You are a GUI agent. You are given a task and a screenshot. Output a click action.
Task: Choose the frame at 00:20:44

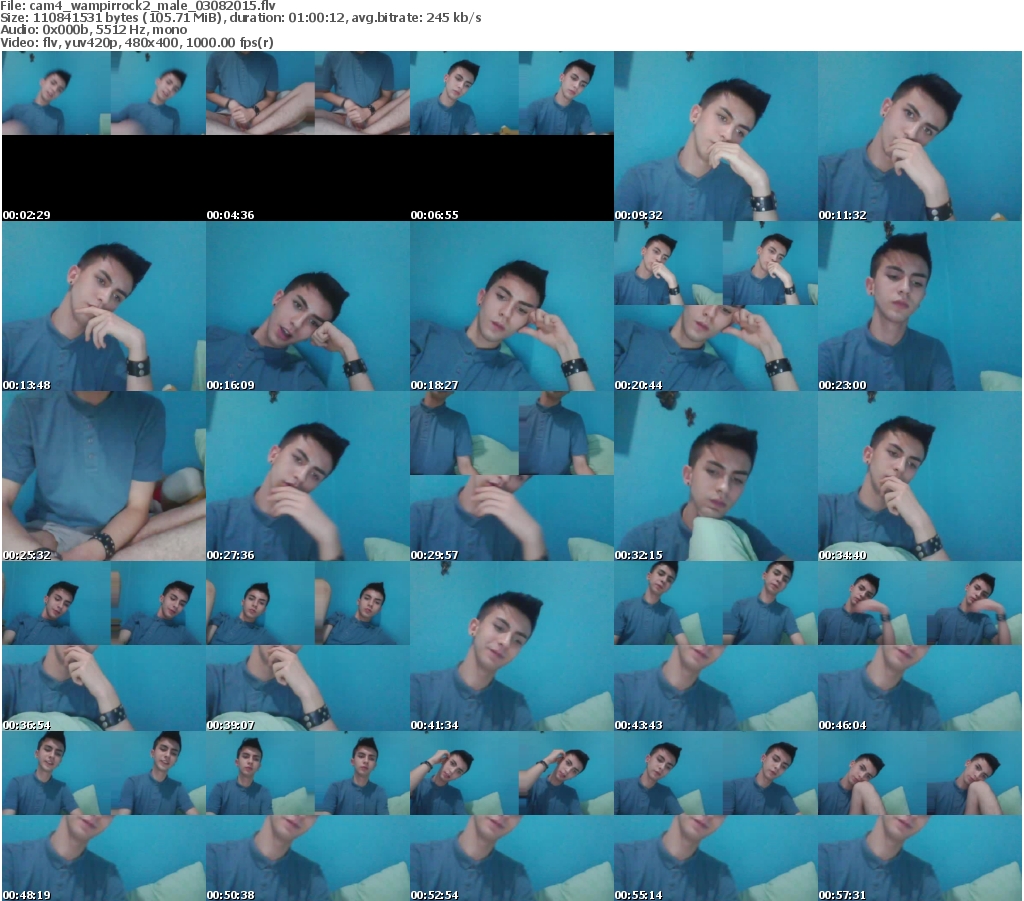tap(716, 306)
